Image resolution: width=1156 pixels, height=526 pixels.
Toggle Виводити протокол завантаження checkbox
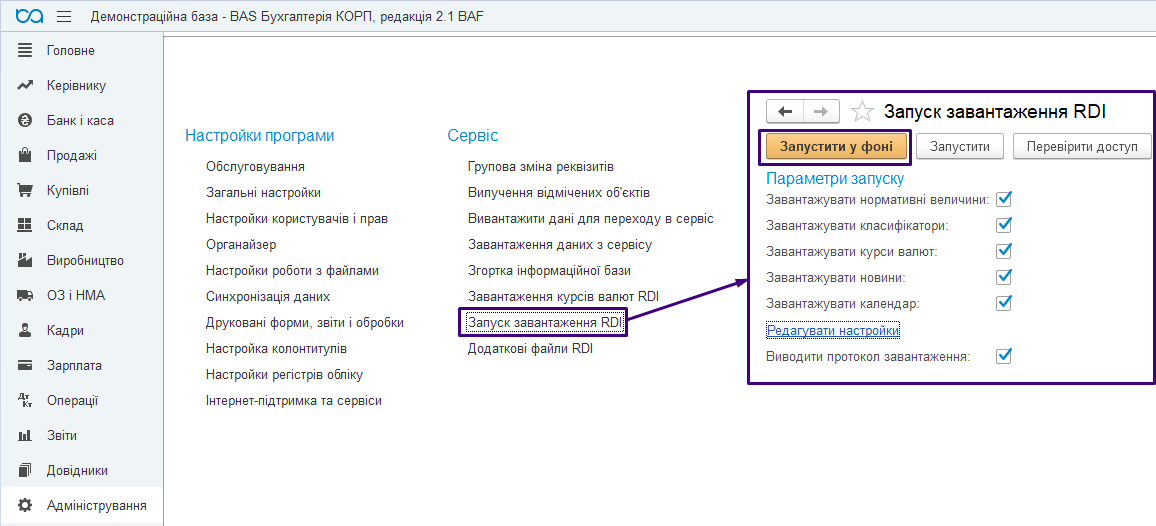point(1003,356)
